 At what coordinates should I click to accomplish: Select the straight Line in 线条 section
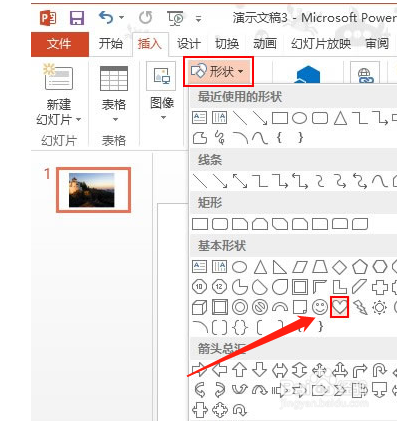[x=200, y=180]
